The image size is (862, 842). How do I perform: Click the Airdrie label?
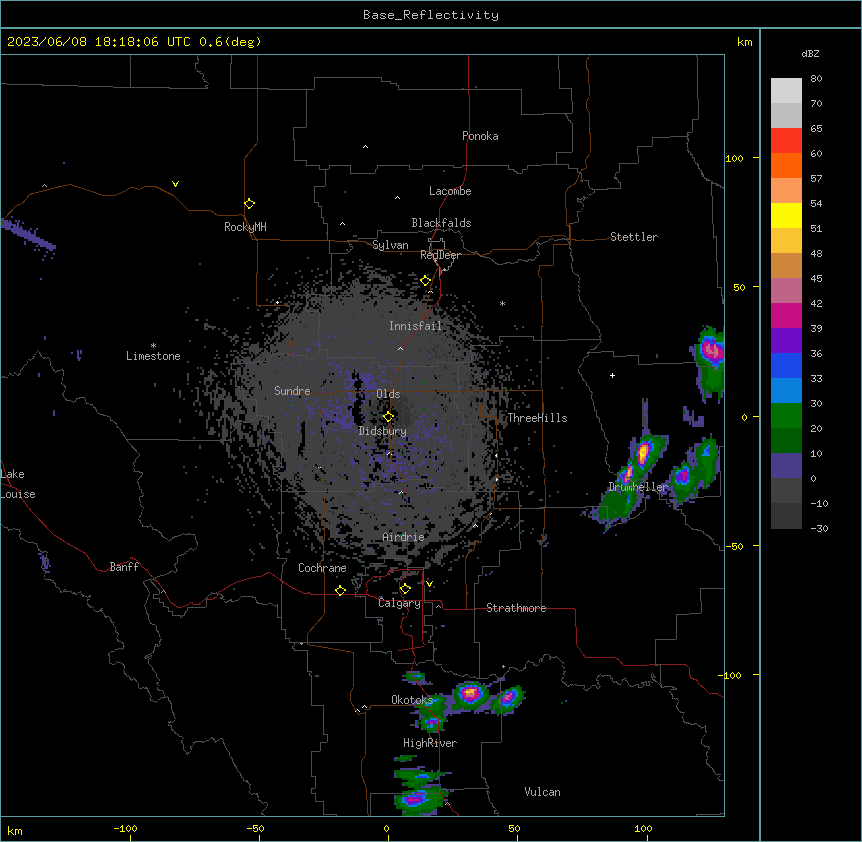[x=403, y=537]
